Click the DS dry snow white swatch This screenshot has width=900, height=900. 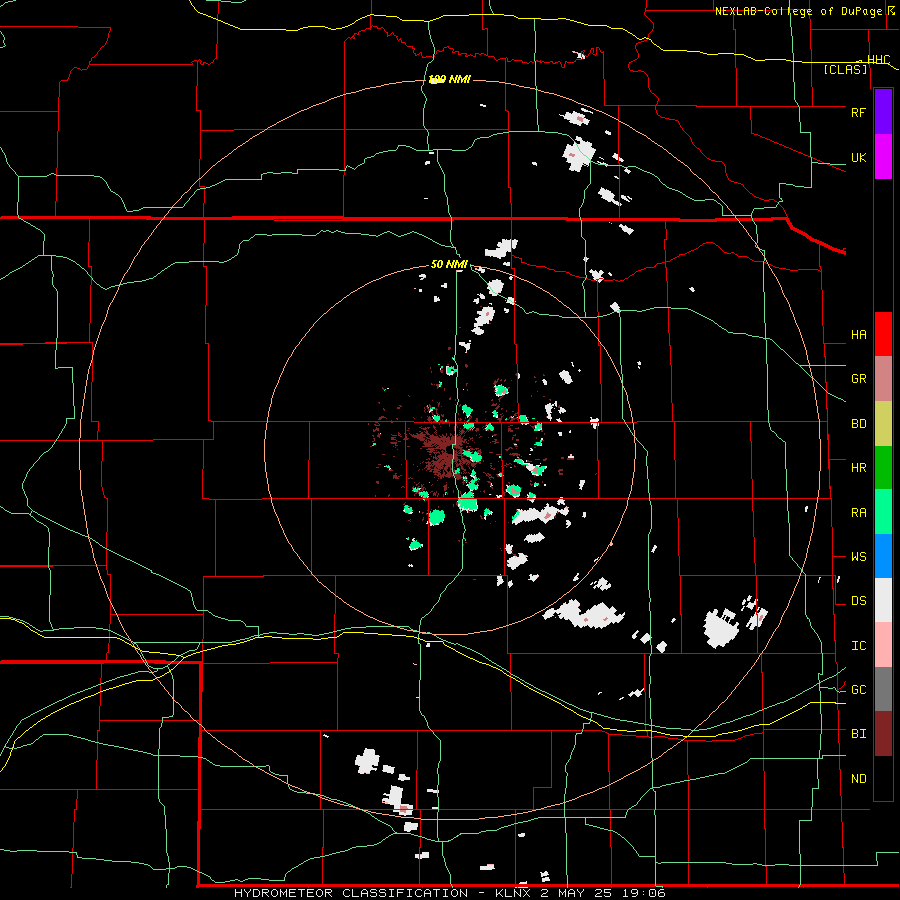pos(883,600)
